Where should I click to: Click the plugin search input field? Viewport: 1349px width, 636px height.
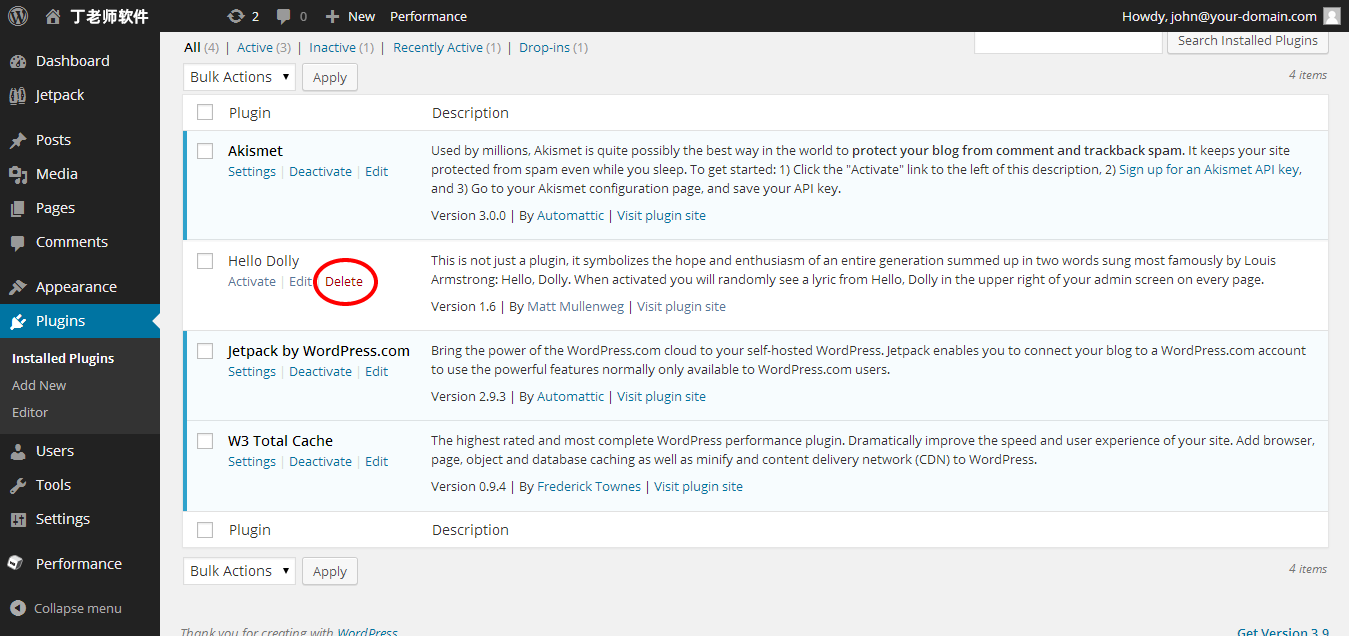click(1068, 41)
